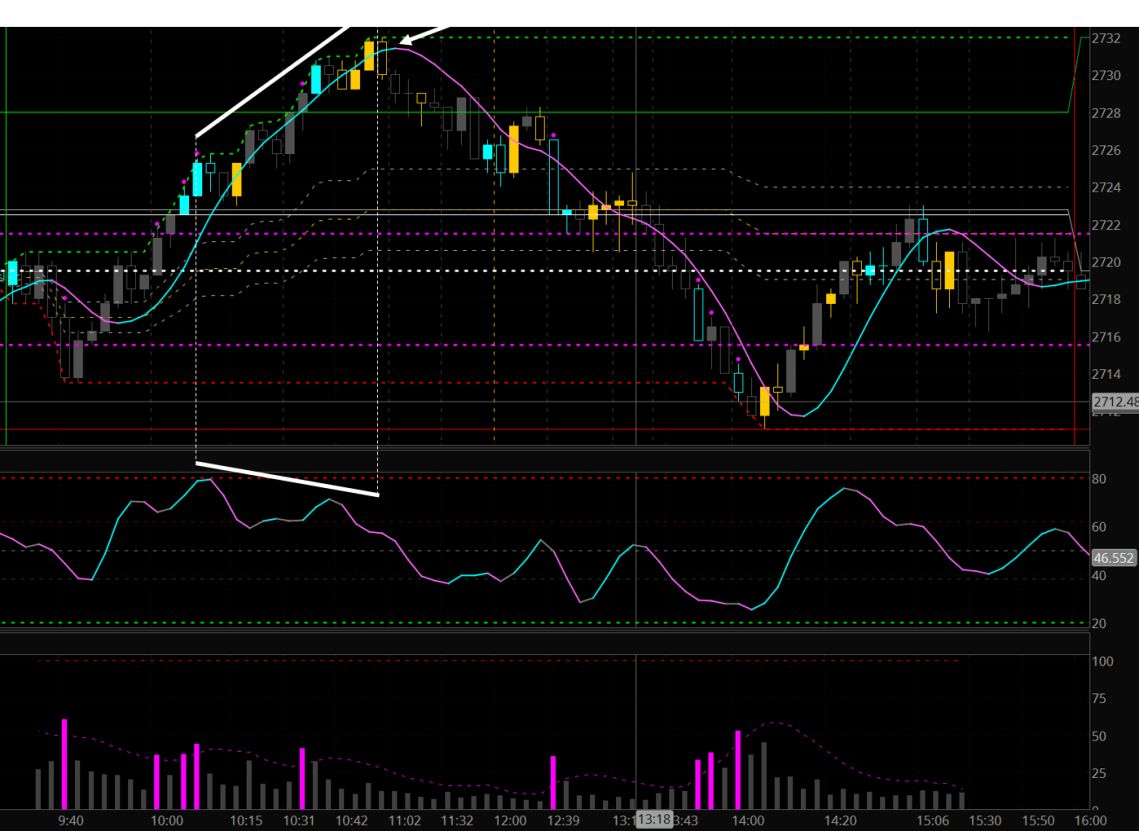Viewport: 1139px width, 831px height.
Task: Click the highlighted 13:18 time label
Action: click(x=654, y=820)
